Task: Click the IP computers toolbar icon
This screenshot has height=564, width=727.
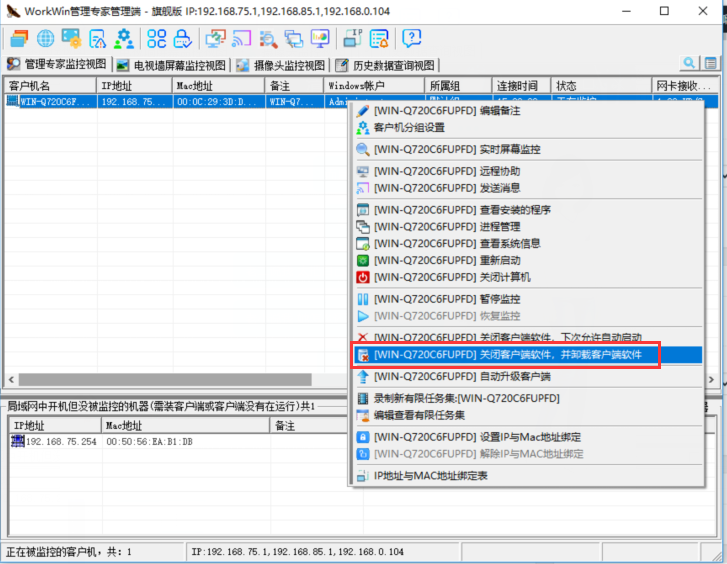Action: 353,38
